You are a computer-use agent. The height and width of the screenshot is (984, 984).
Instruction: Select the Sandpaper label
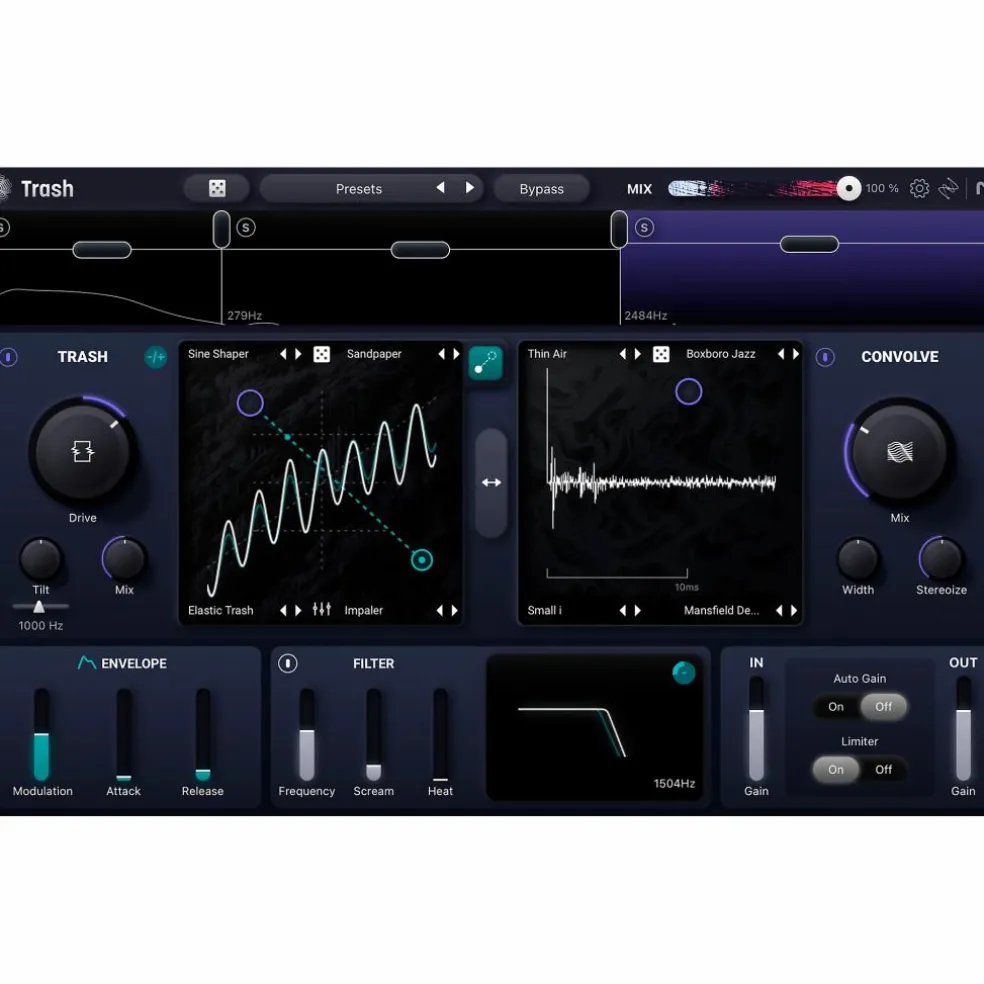click(x=374, y=354)
